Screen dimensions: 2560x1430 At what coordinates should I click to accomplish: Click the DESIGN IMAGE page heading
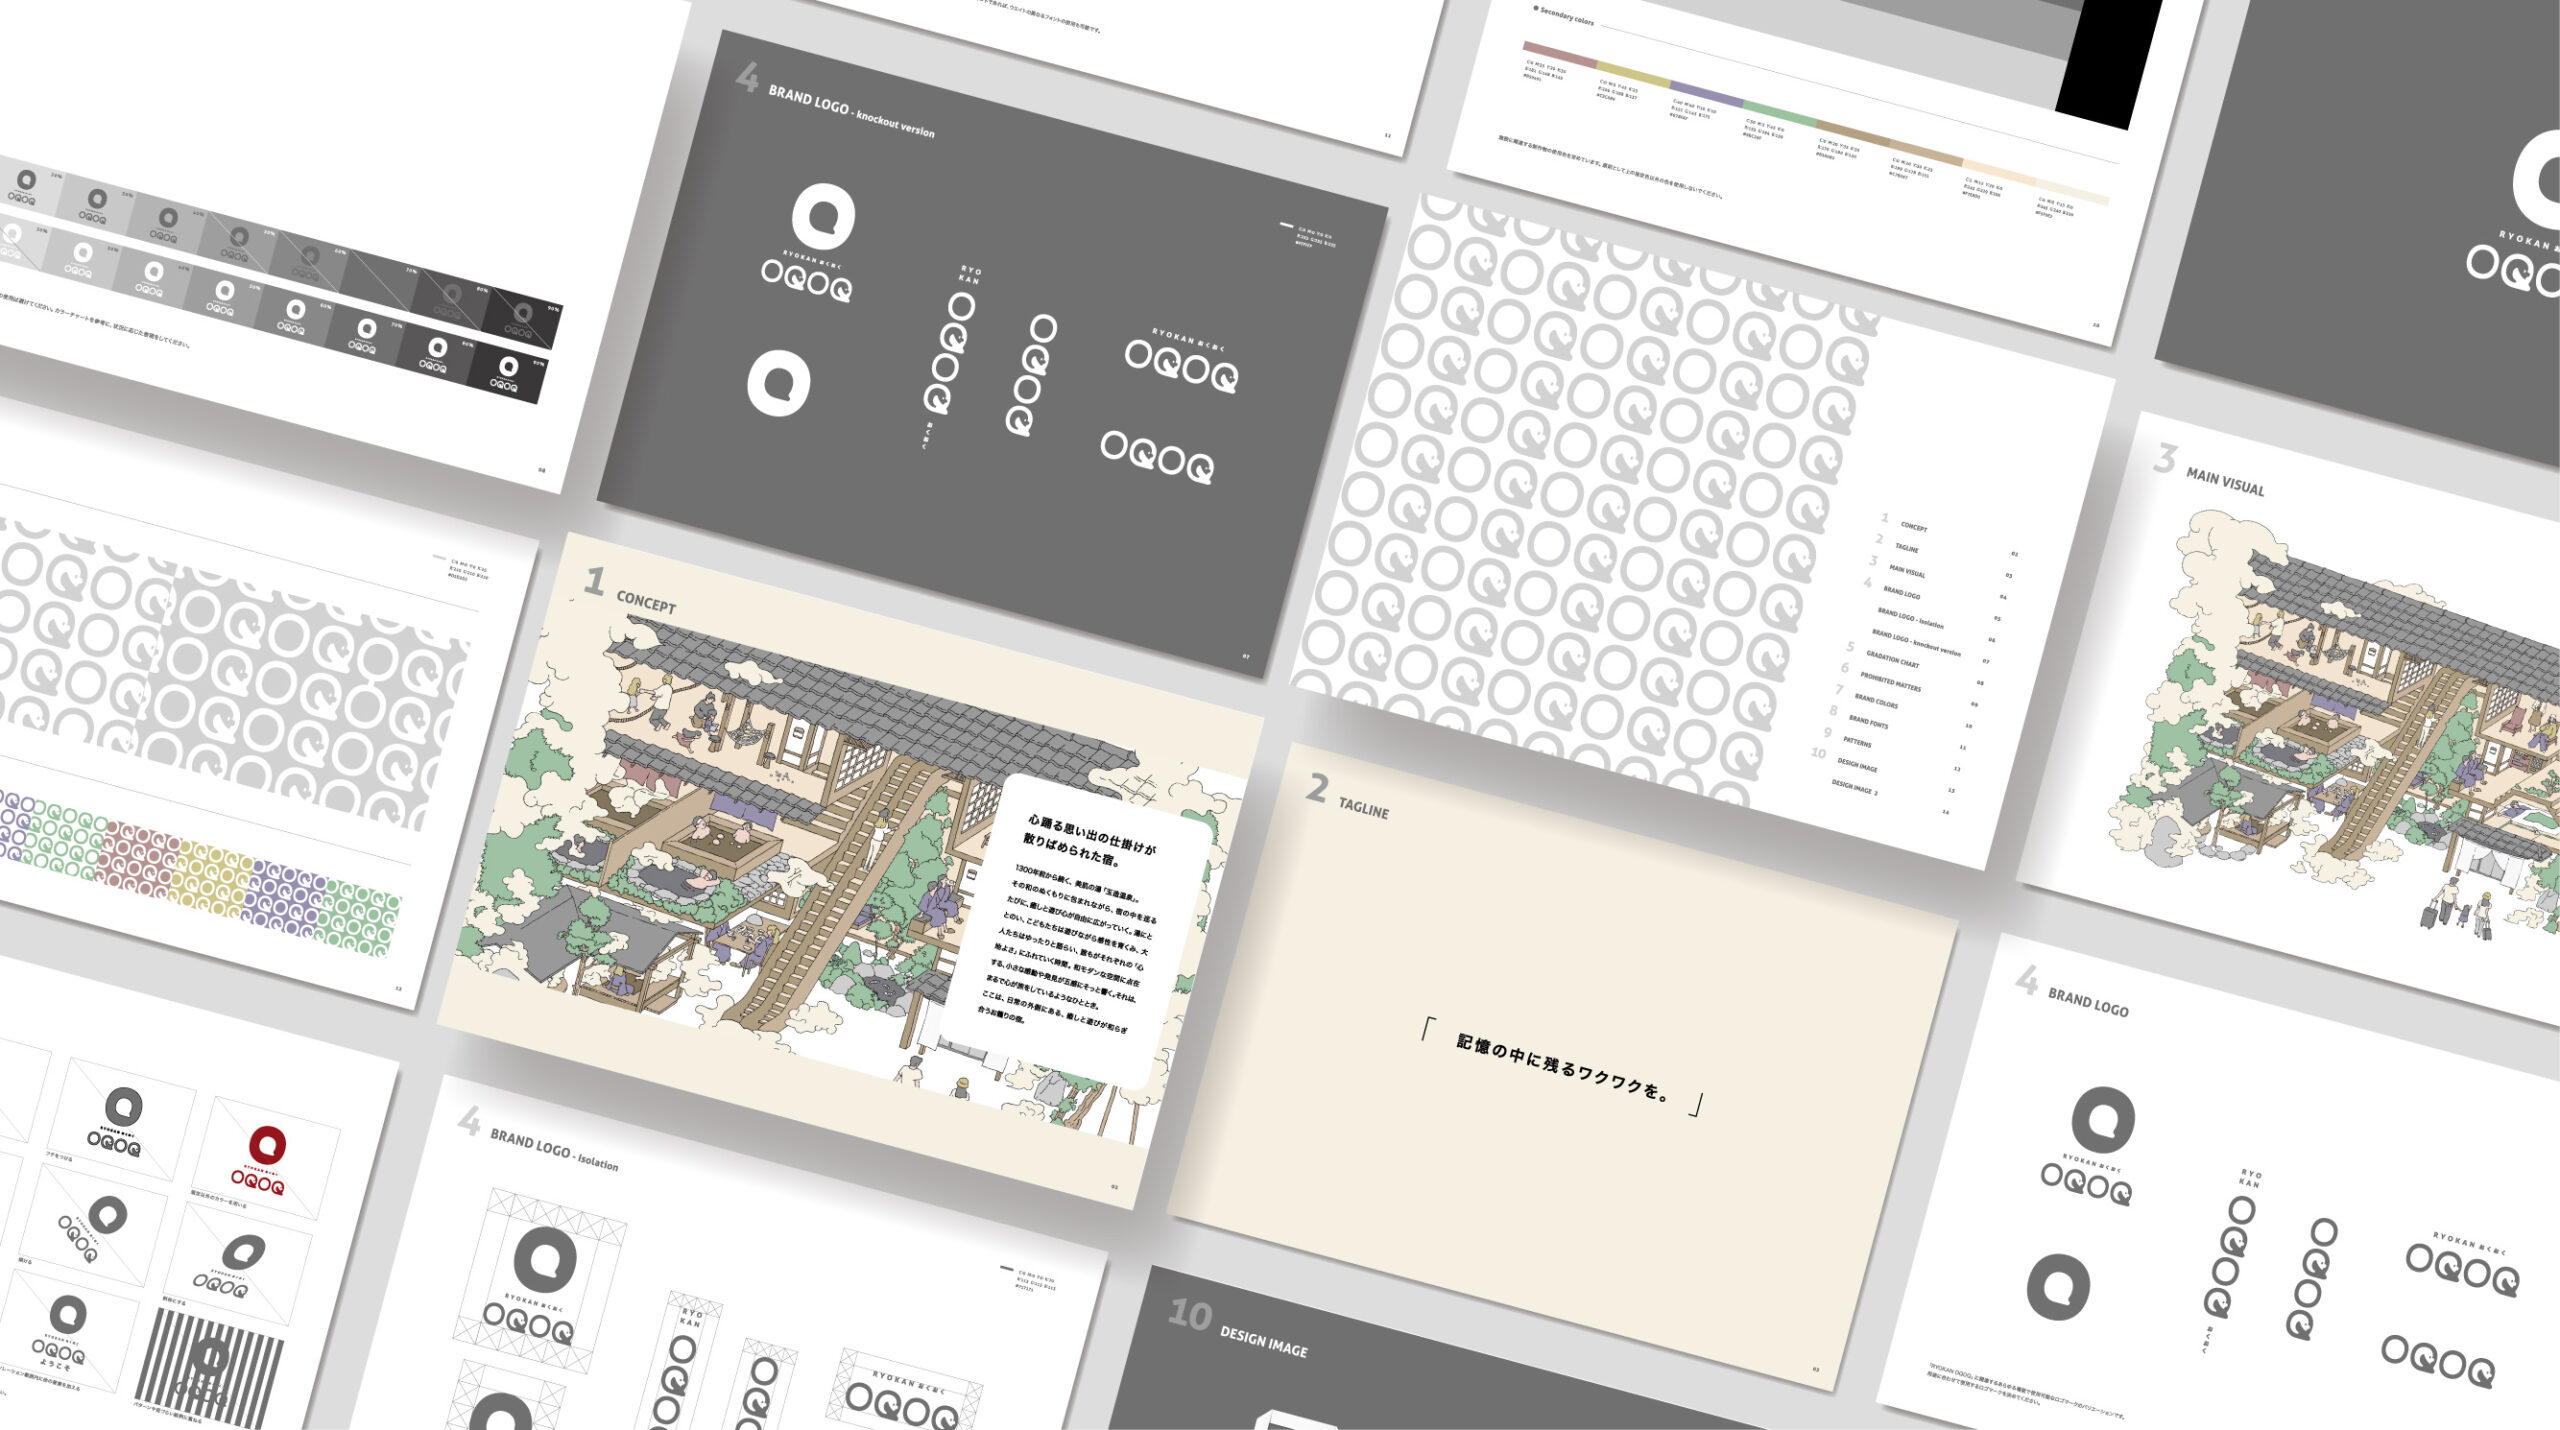[x=1263, y=1344]
